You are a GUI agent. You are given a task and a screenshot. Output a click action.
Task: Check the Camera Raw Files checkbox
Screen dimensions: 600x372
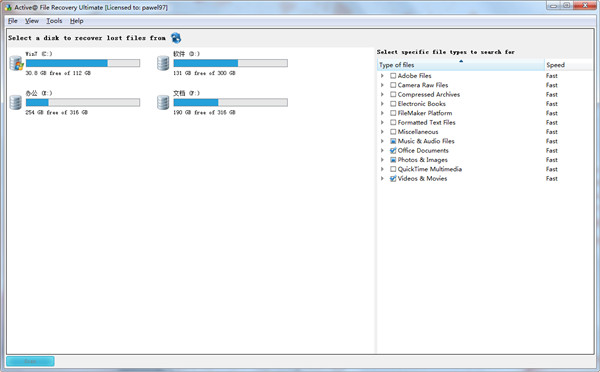coord(393,85)
